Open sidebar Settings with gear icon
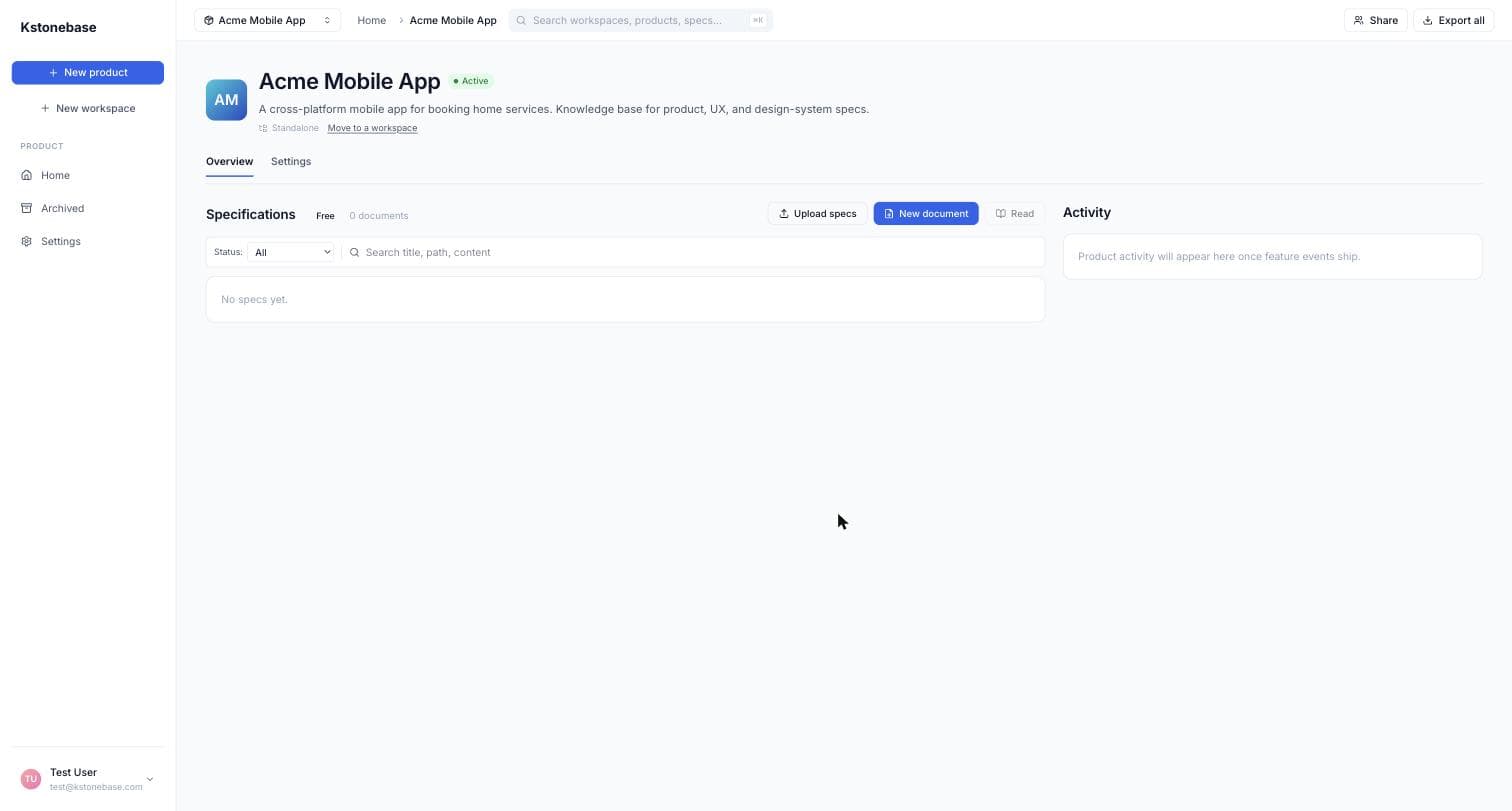The image size is (1512, 811). pos(88,241)
